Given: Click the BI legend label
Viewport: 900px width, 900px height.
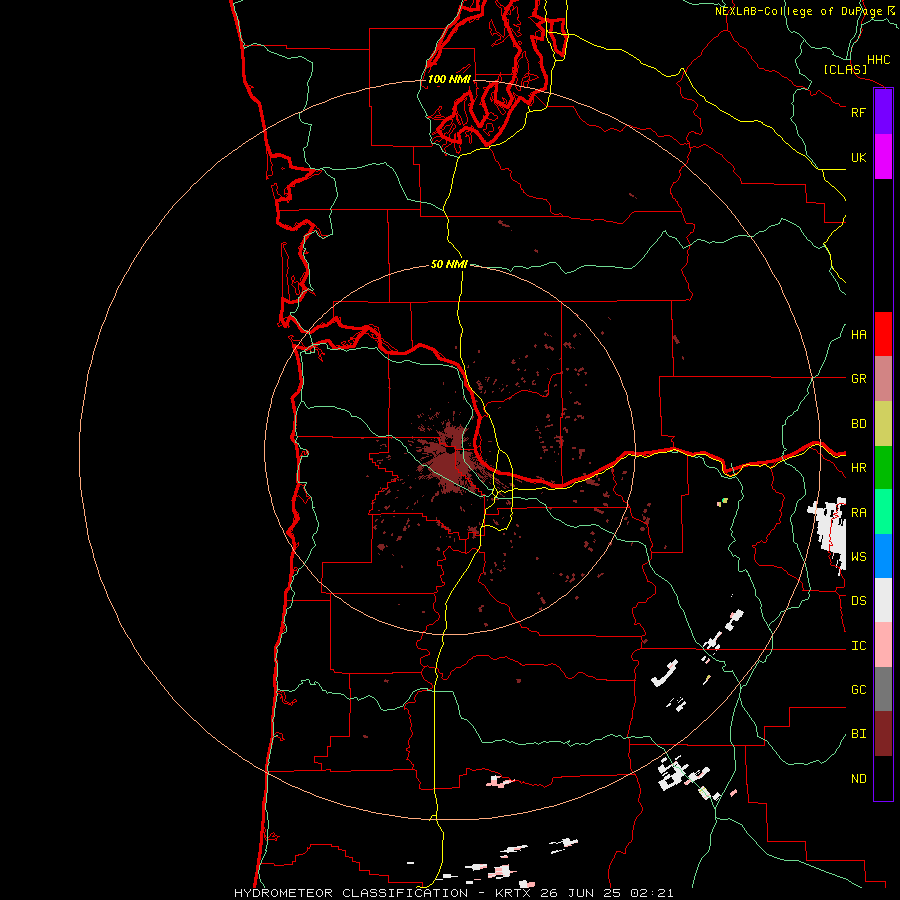Looking at the screenshot, I should tap(858, 734).
